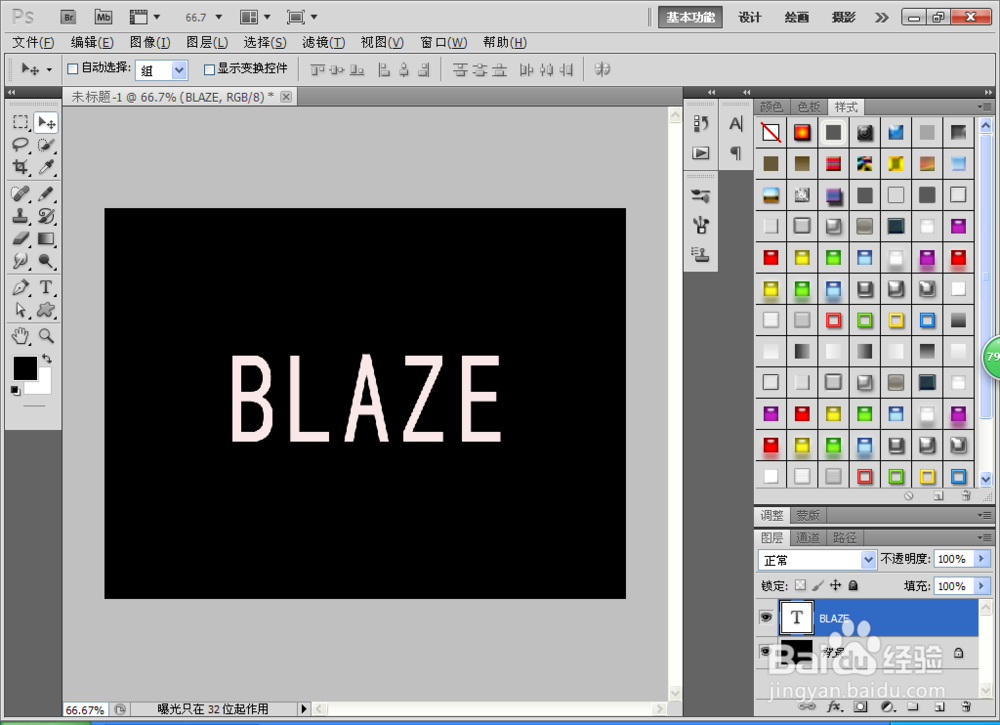1000x725 pixels.
Task: Toggle lock transparent pixels
Action: click(x=800, y=585)
